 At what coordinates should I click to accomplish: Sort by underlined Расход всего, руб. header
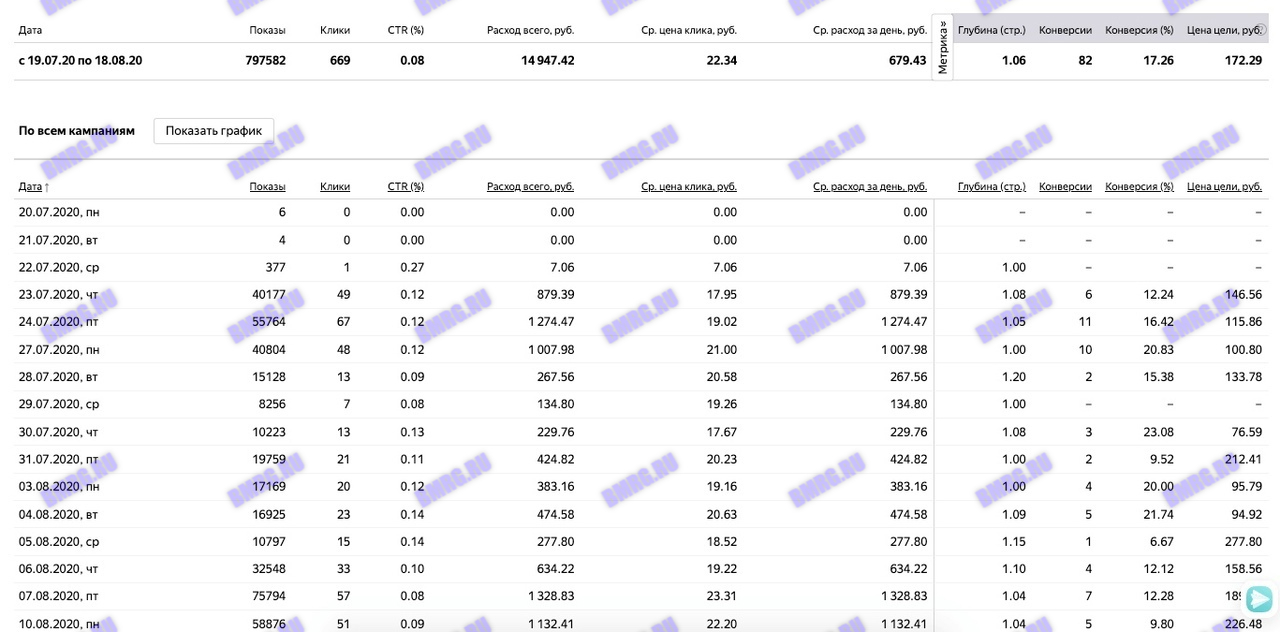click(x=530, y=186)
